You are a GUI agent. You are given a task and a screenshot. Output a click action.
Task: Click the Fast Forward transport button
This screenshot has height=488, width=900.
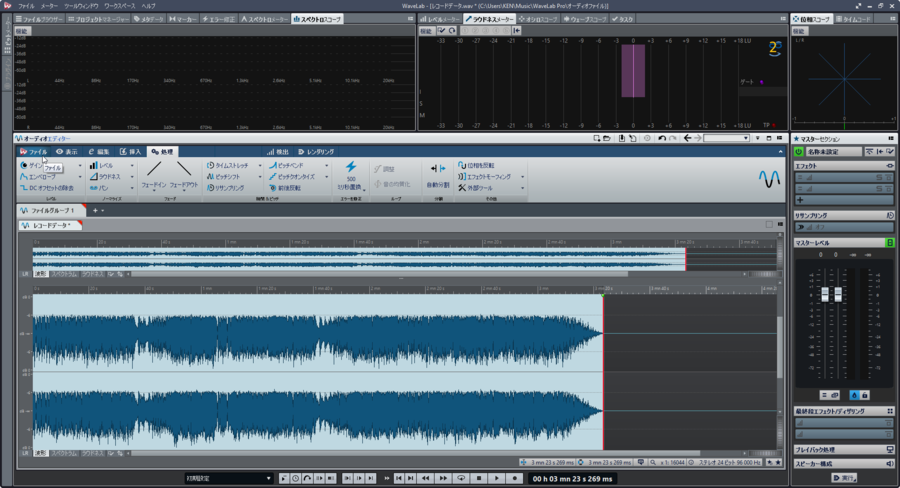[x=443, y=478]
